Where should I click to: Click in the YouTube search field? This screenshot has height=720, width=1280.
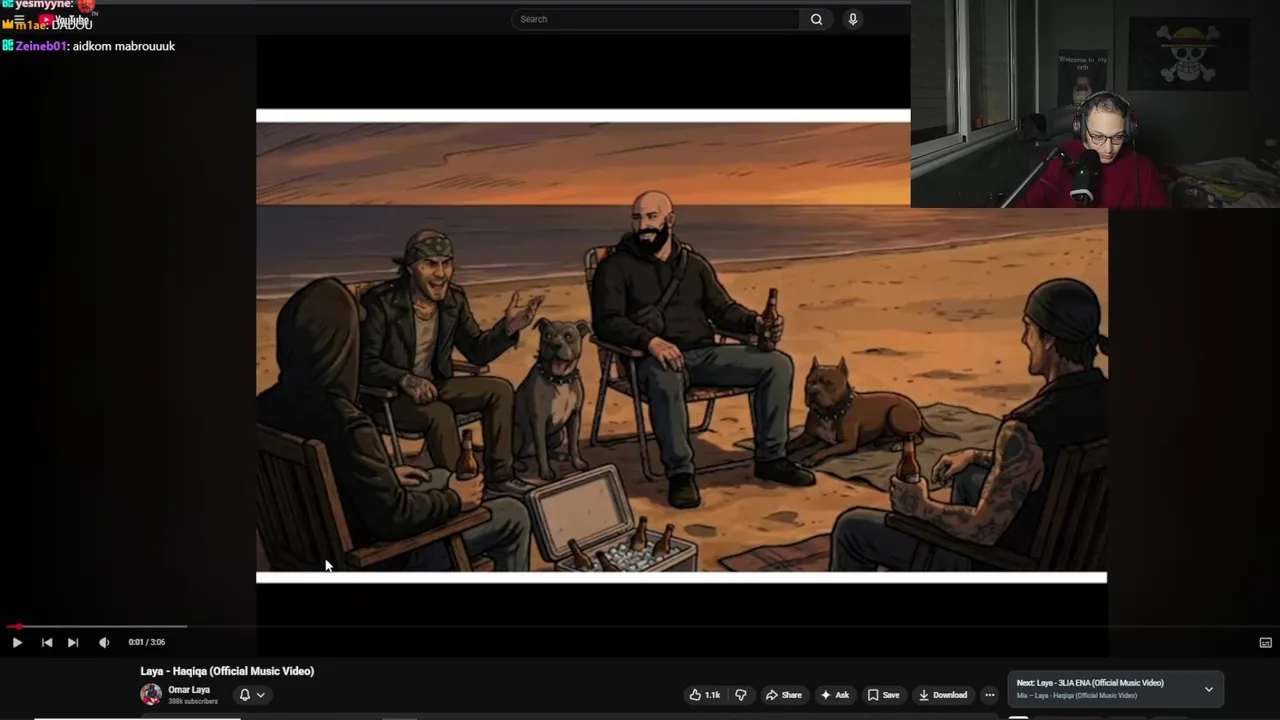[656, 19]
